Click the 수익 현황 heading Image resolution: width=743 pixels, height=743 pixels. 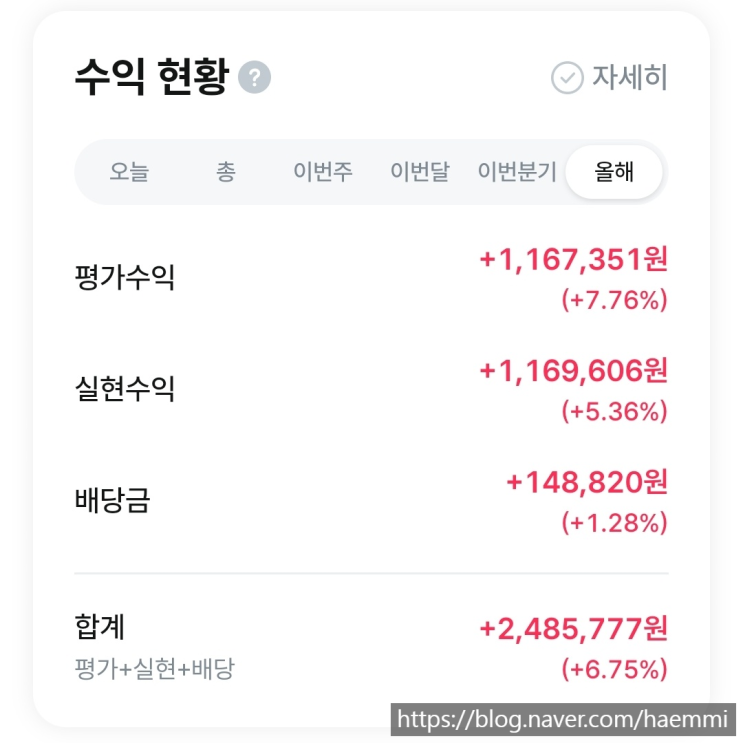pos(151,77)
